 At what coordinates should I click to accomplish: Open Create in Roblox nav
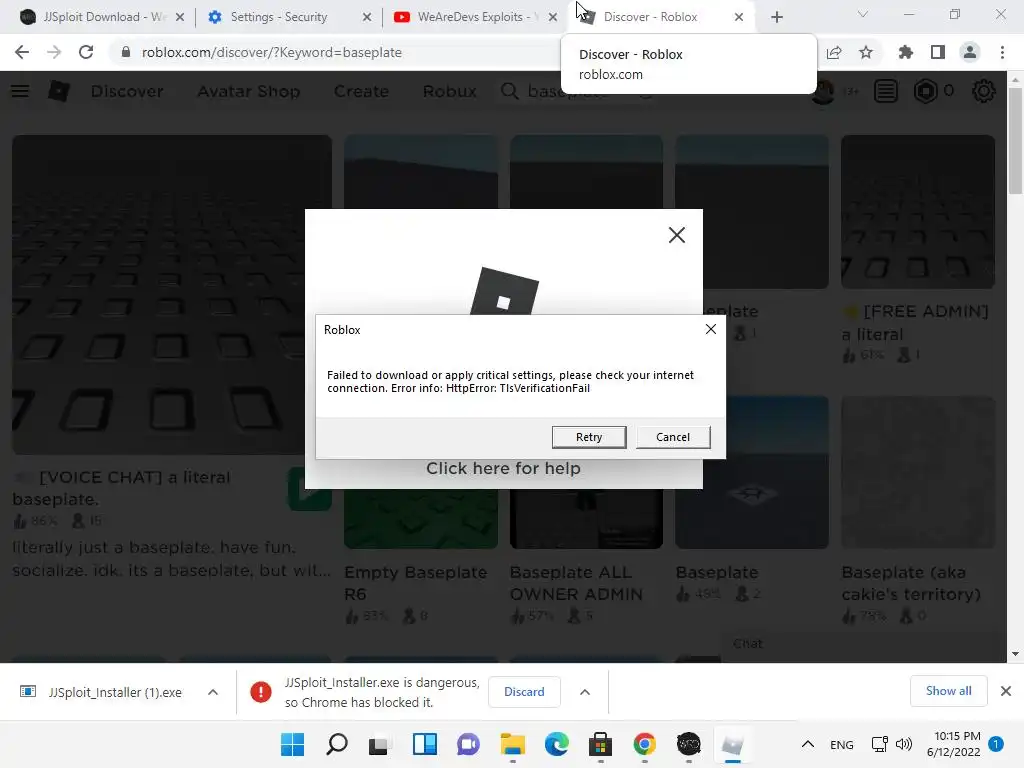point(361,91)
